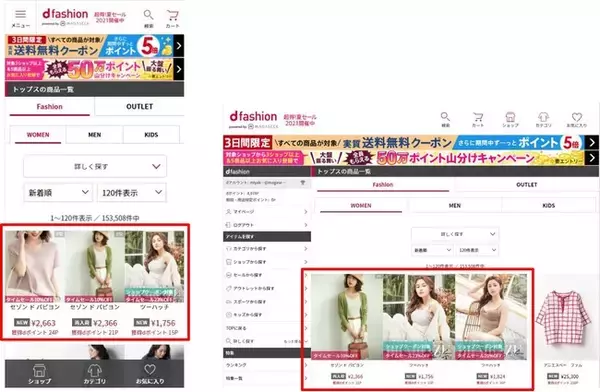Viewport: 600px width, 392px height.
Task: Open スポーツから探す in the tablet sidebar
Action: pos(267,302)
